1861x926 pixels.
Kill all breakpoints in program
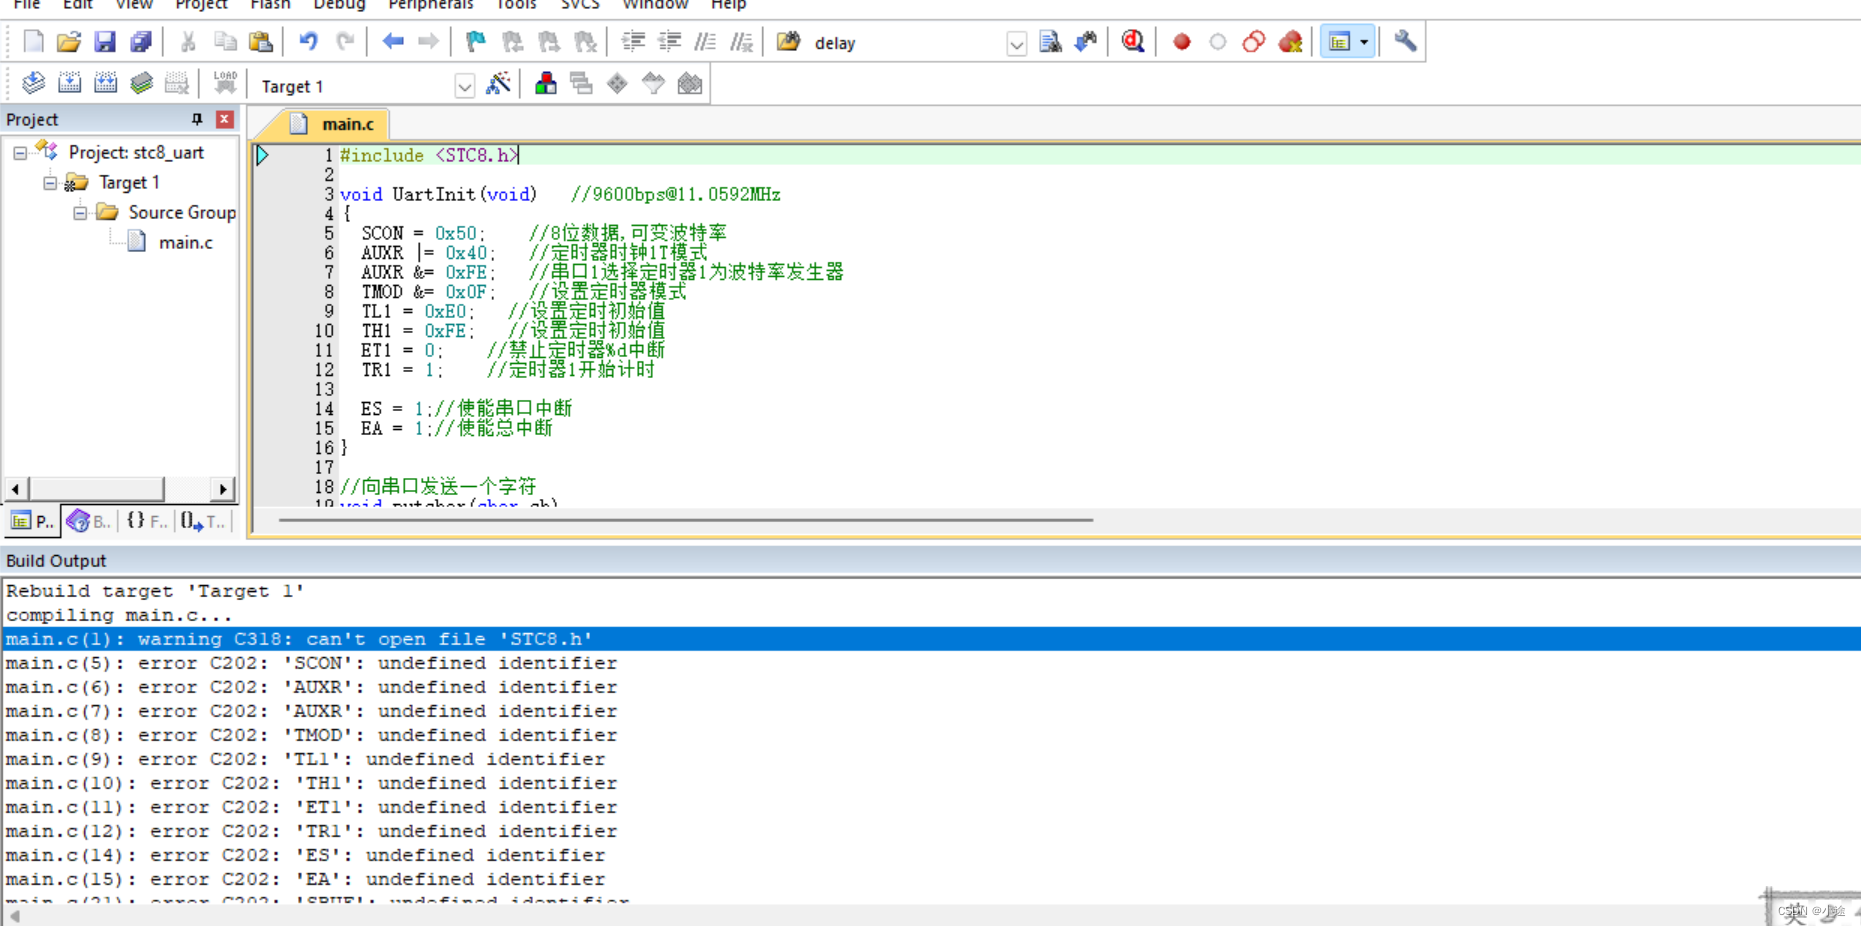(1290, 41)
